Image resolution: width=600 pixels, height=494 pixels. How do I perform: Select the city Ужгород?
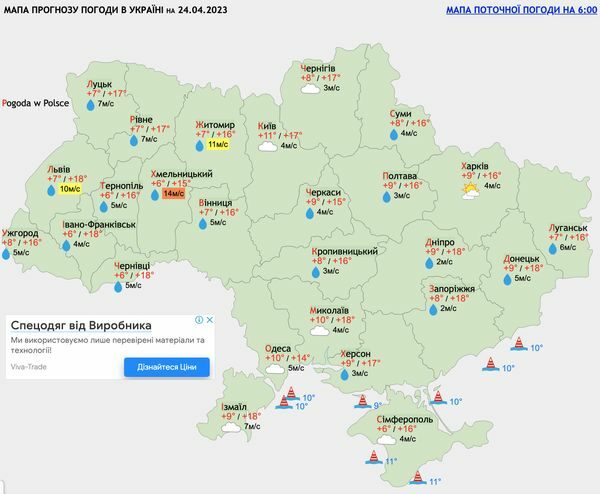[20, 233]
